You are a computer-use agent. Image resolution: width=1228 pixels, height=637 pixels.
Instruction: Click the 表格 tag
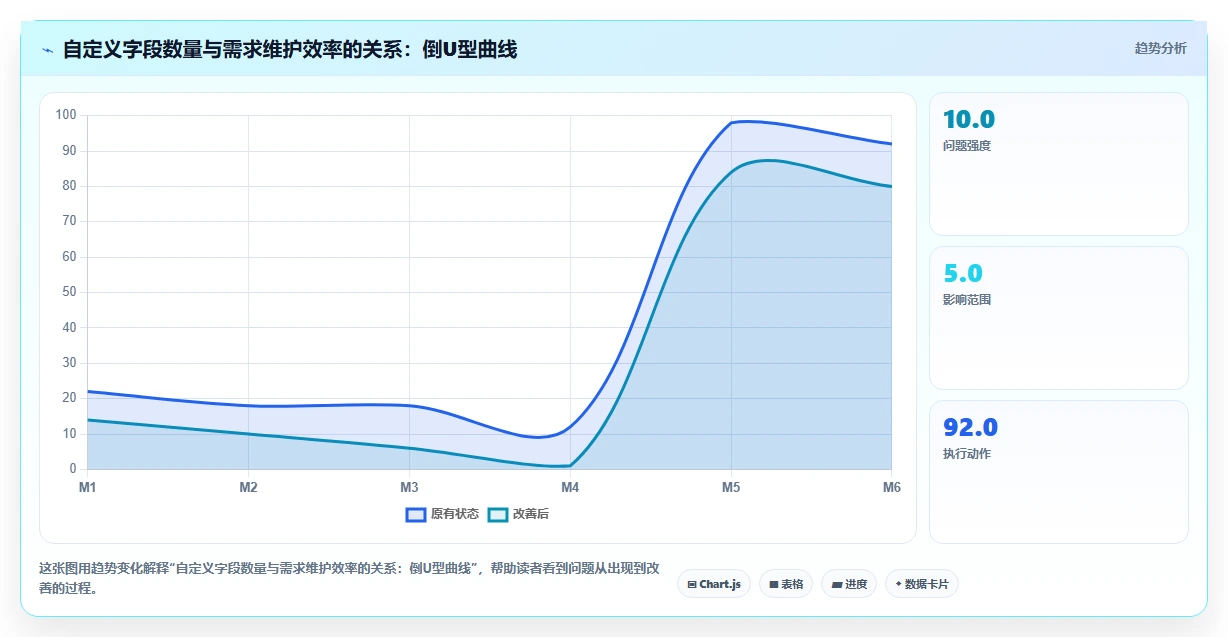coord(786,584)
